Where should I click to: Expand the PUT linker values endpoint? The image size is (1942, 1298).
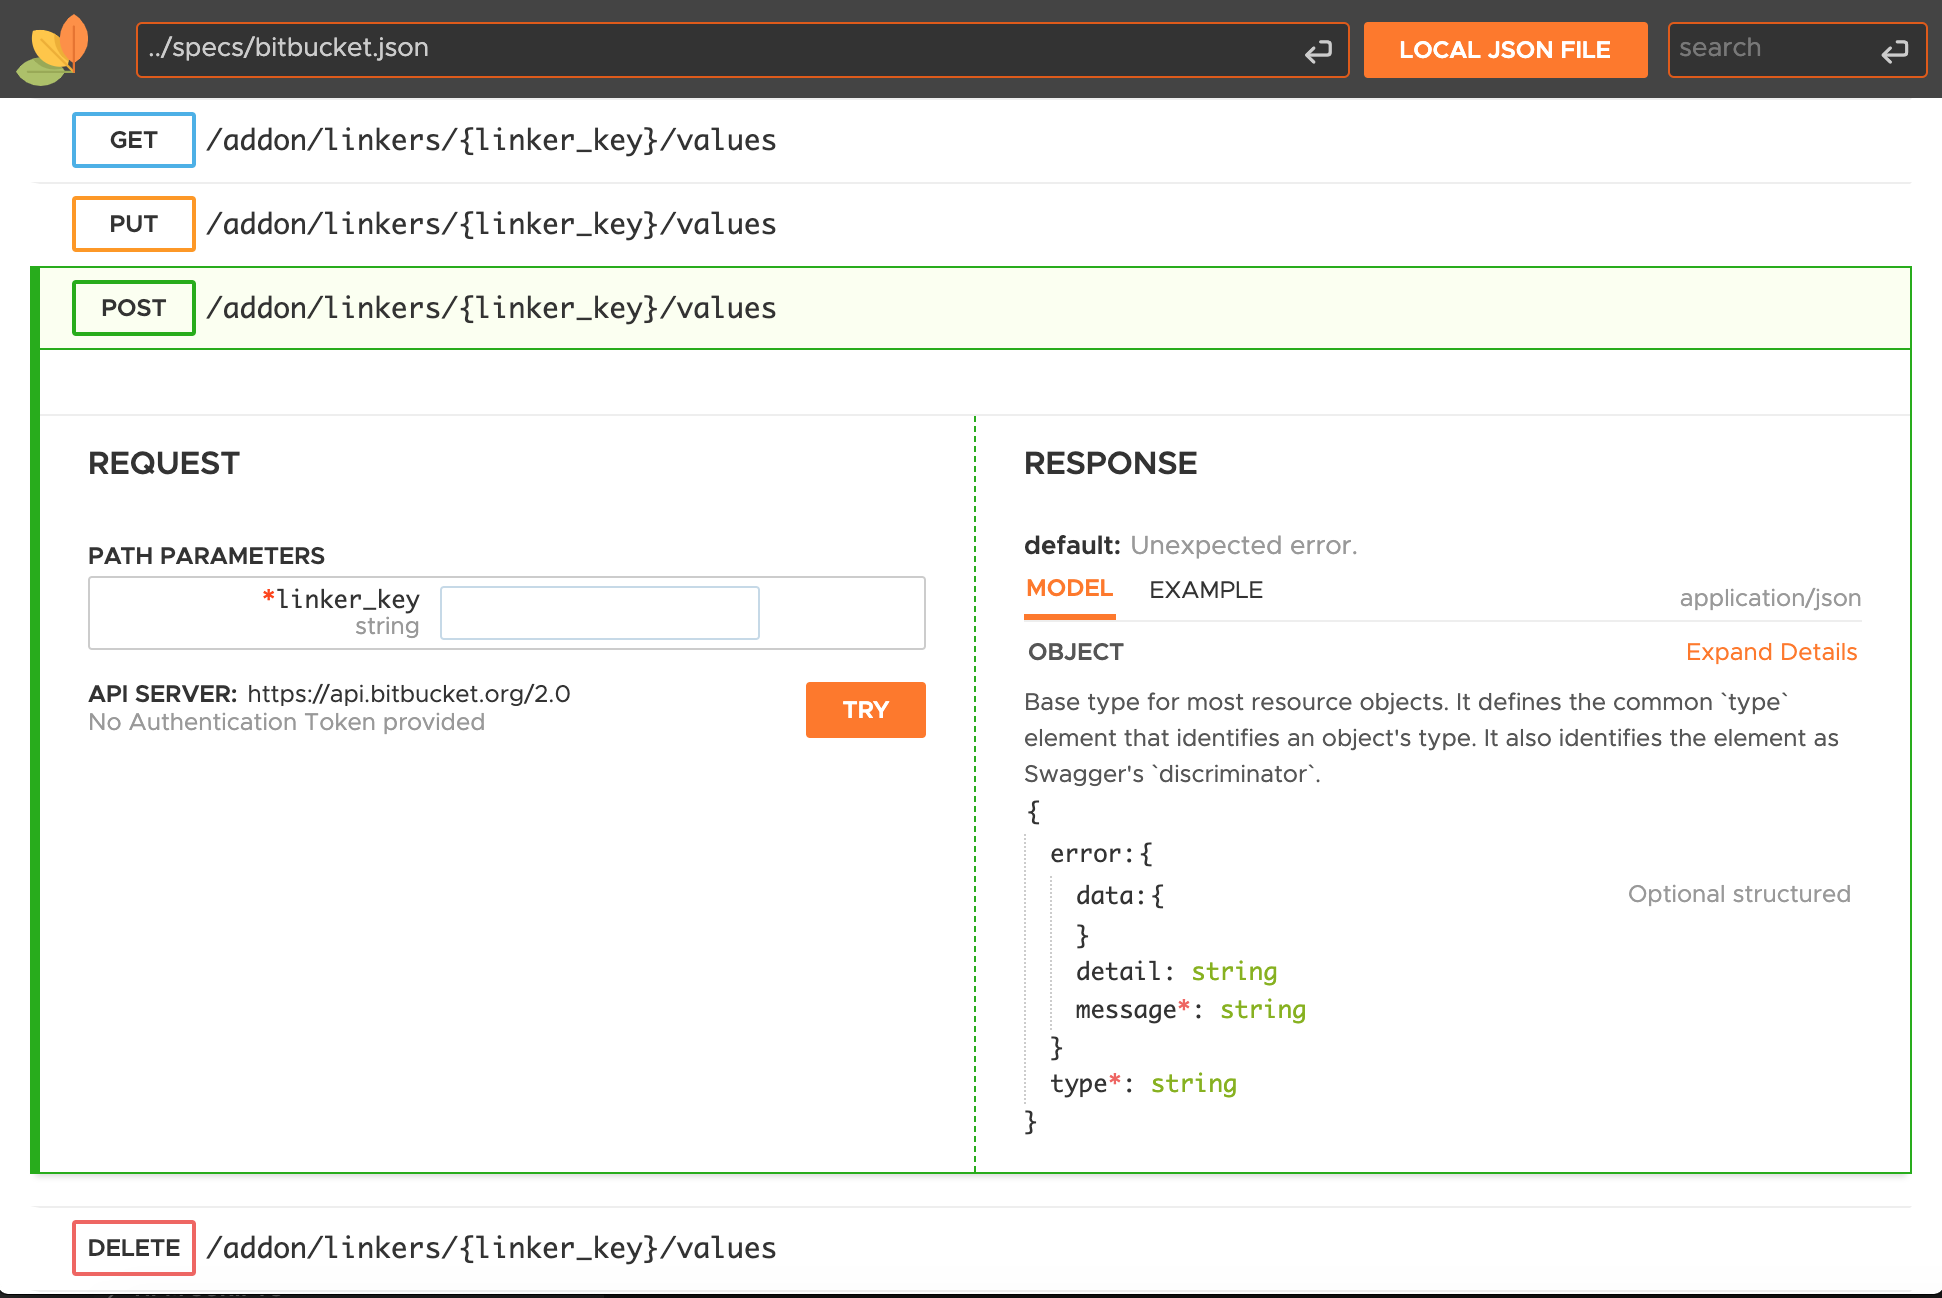click(491, 224)
